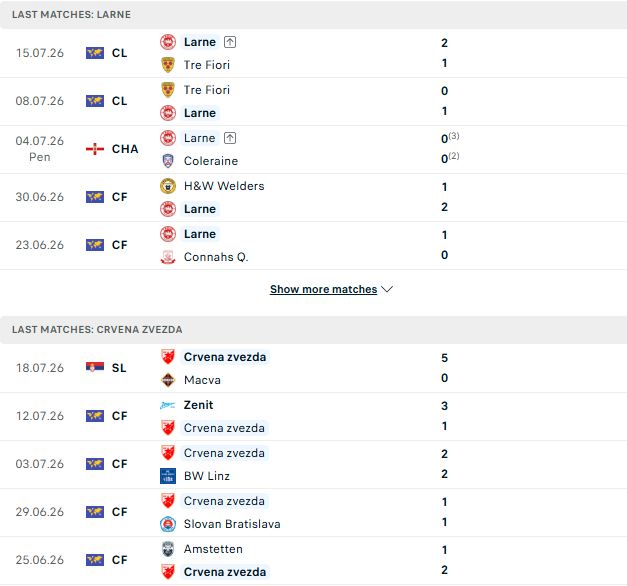Click the advancing arrow icon beside Larne vs Coleraine

click(x=230, y=138)
